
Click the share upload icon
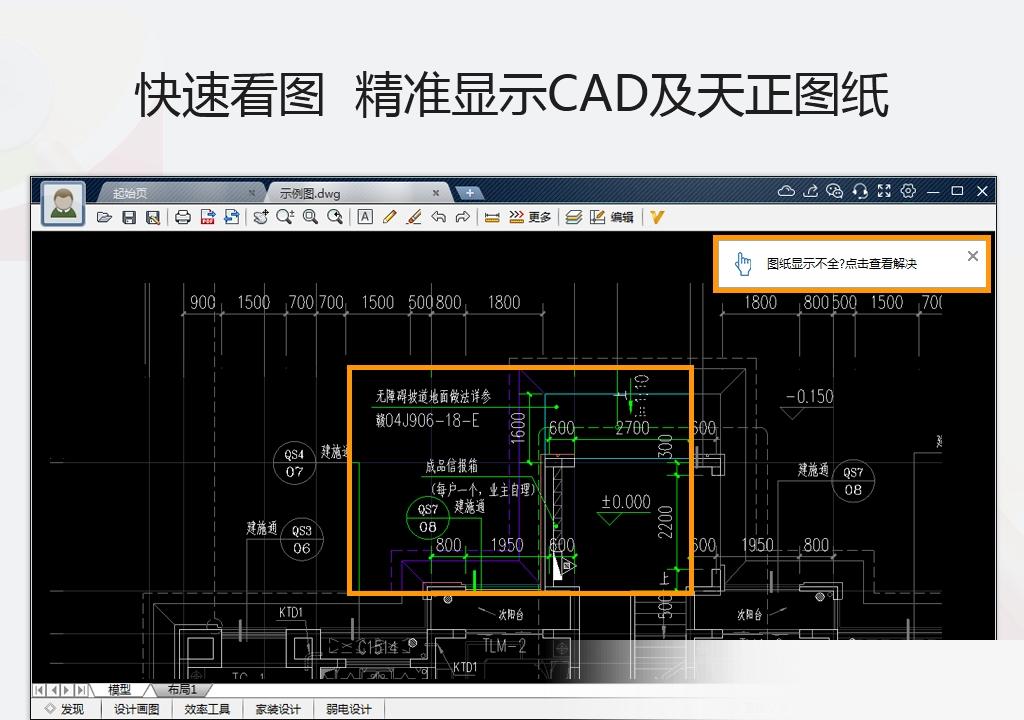pos(810,191)
